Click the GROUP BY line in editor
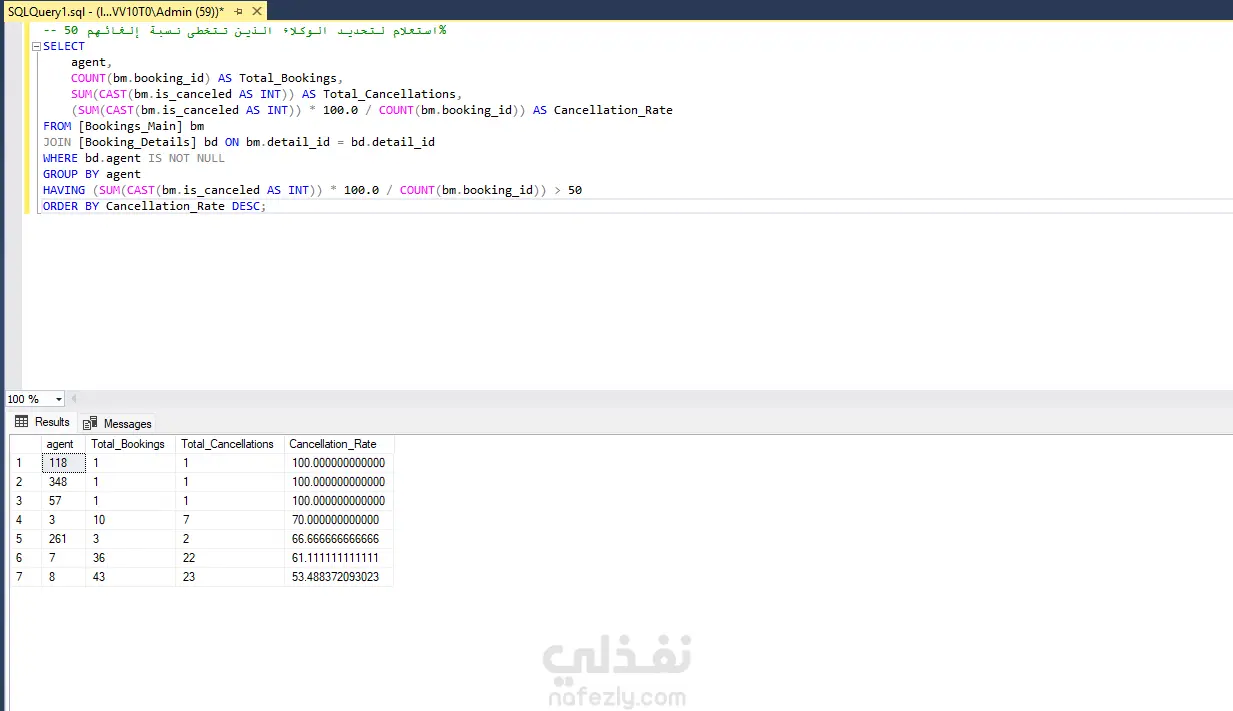Viewport: 1233px width, 711px height. [92, 174]
